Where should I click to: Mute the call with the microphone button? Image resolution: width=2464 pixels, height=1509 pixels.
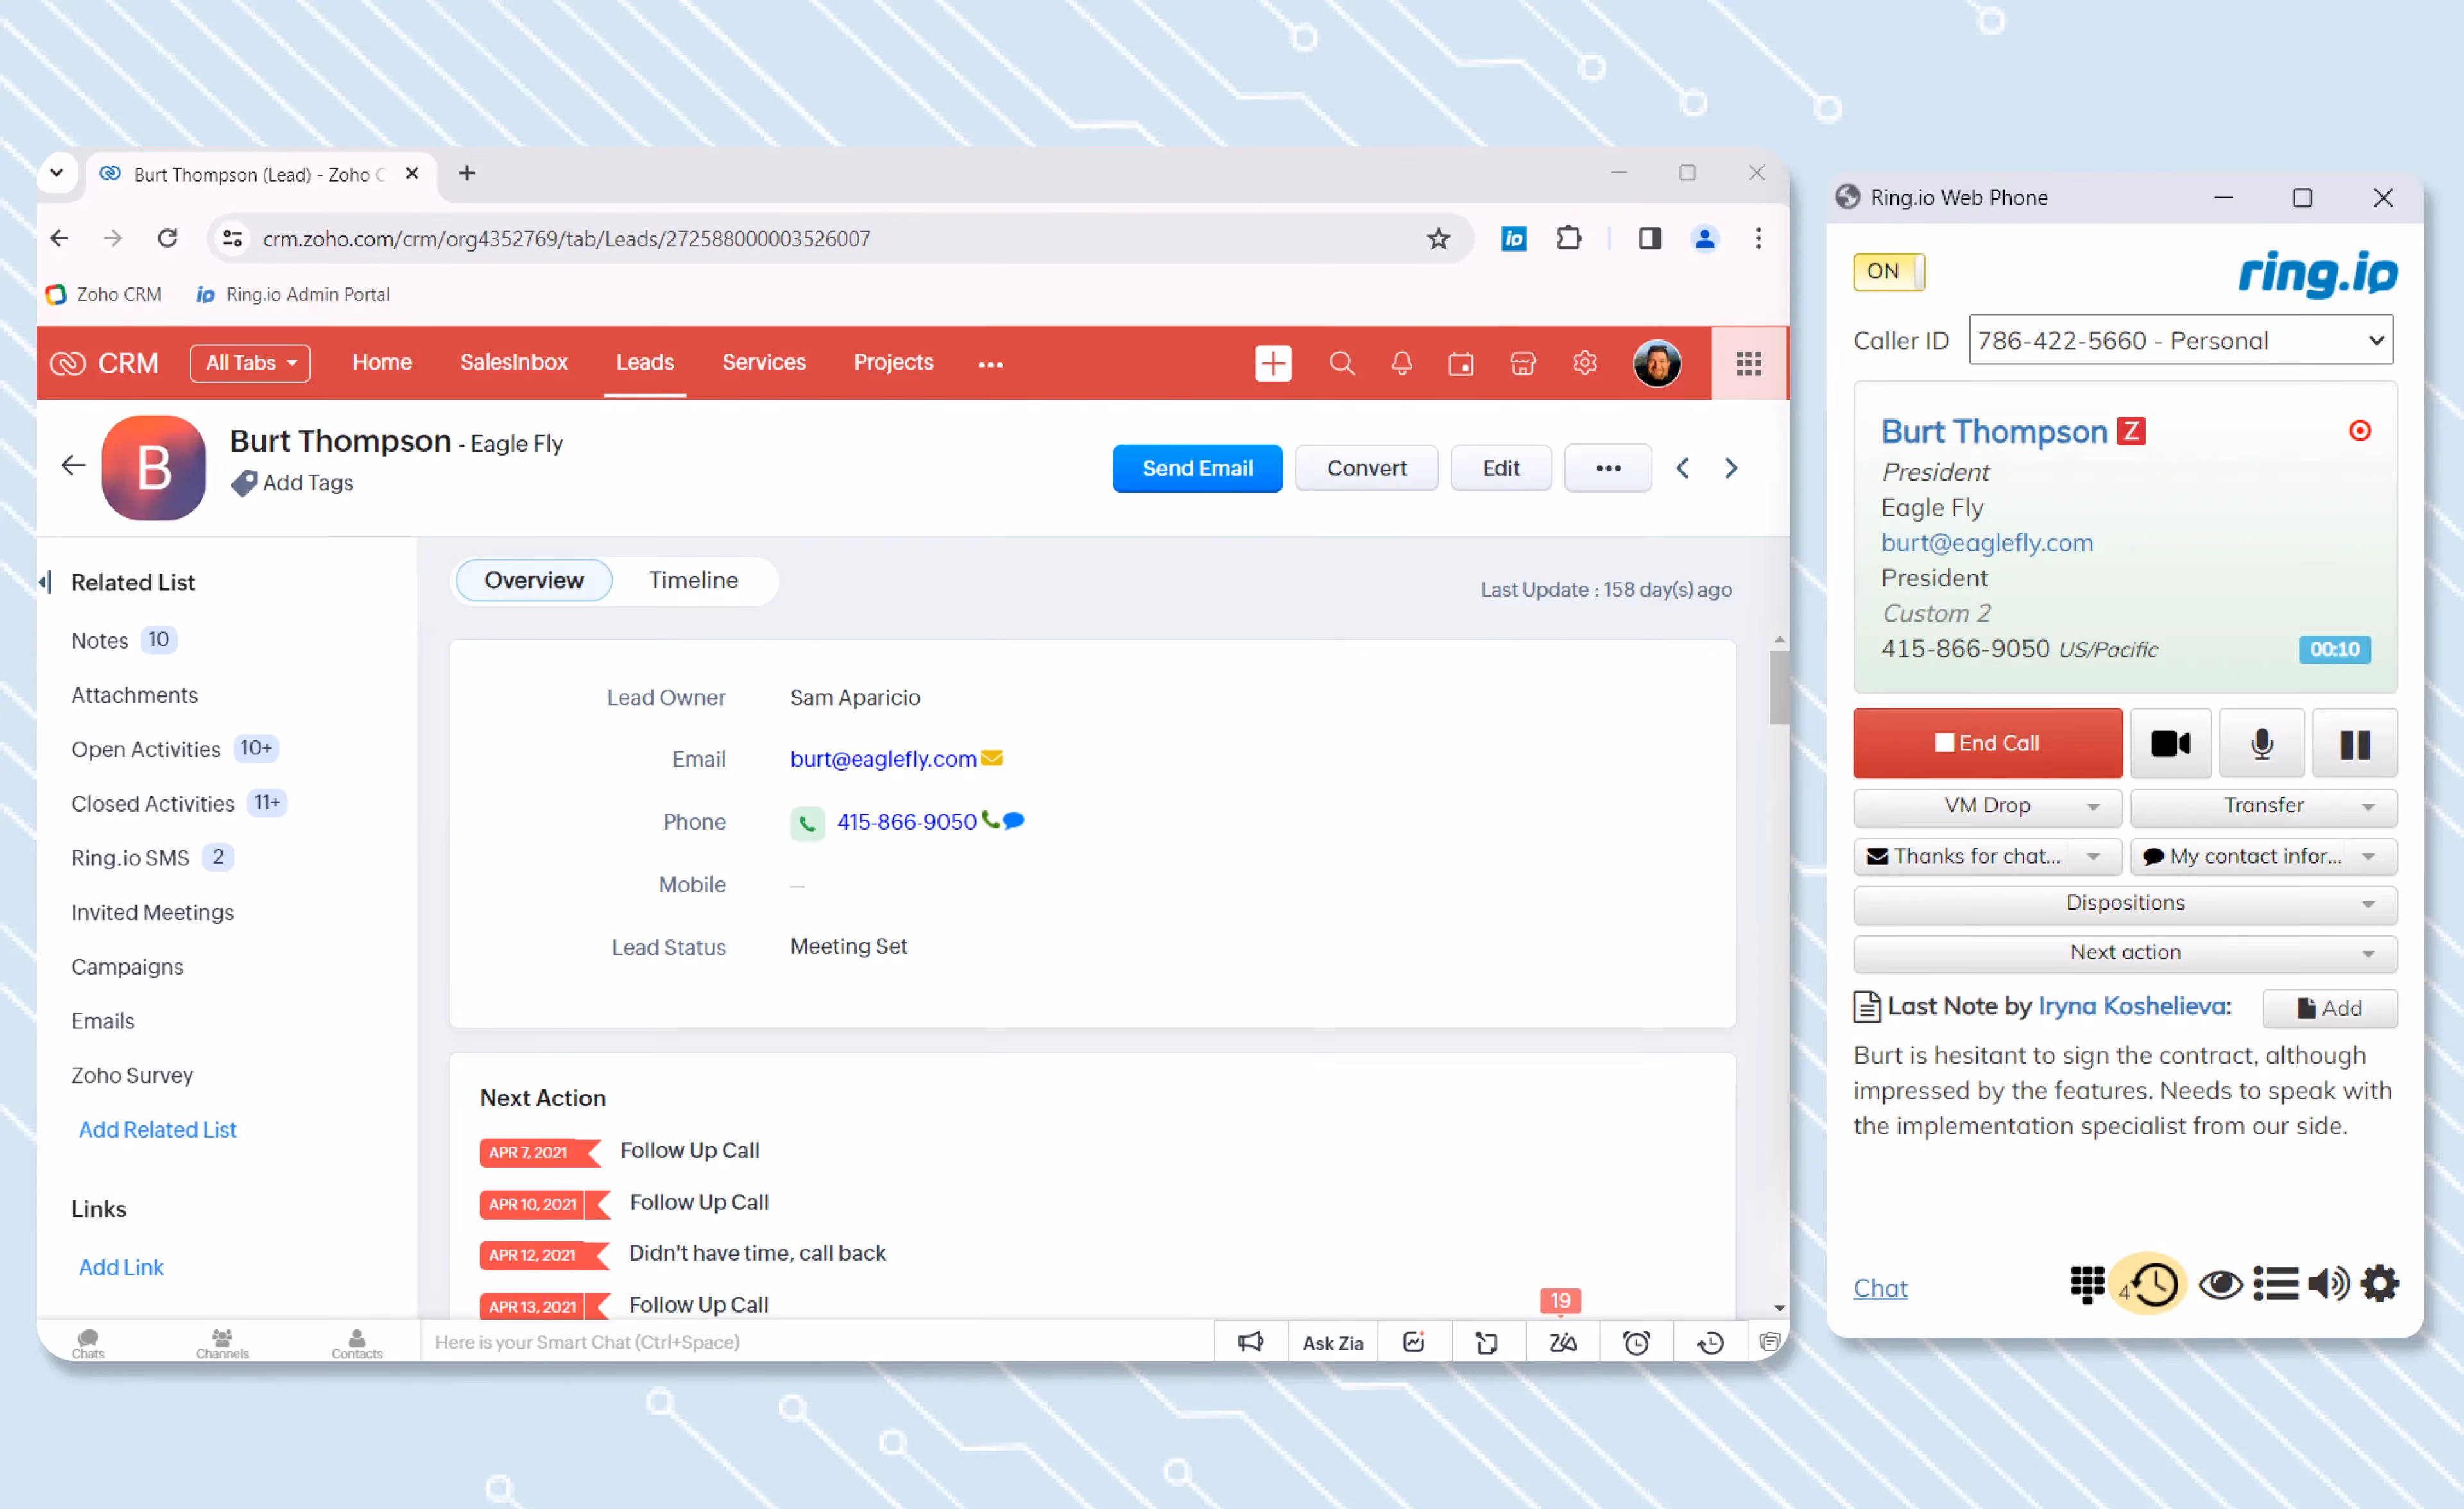tap(2262, 743)
